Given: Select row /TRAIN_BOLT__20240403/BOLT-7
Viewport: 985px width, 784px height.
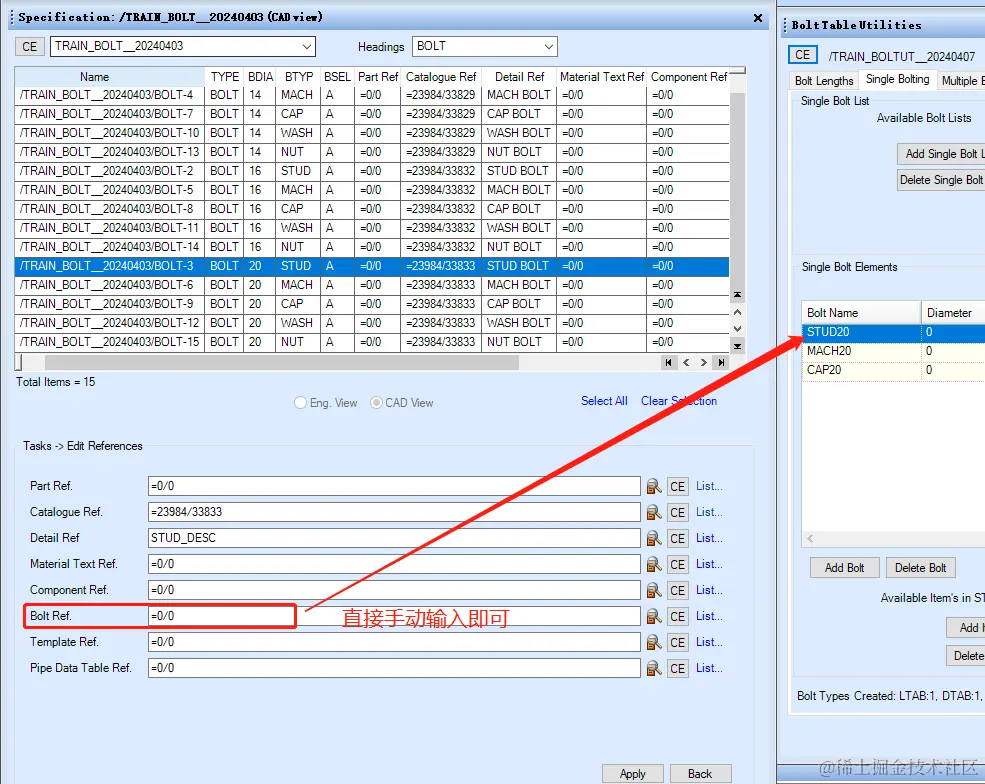Looking at the screenshot, I should click(x=372, y=114).
